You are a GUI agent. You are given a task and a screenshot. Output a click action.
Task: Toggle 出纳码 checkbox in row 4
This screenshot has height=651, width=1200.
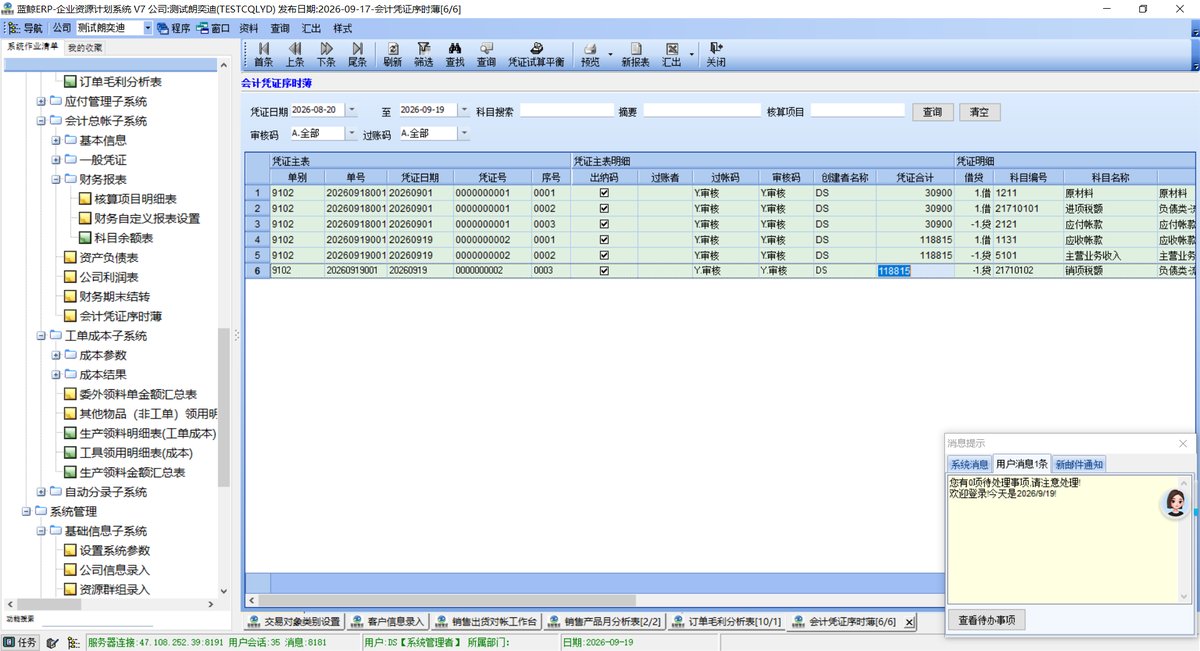[604, 239]
